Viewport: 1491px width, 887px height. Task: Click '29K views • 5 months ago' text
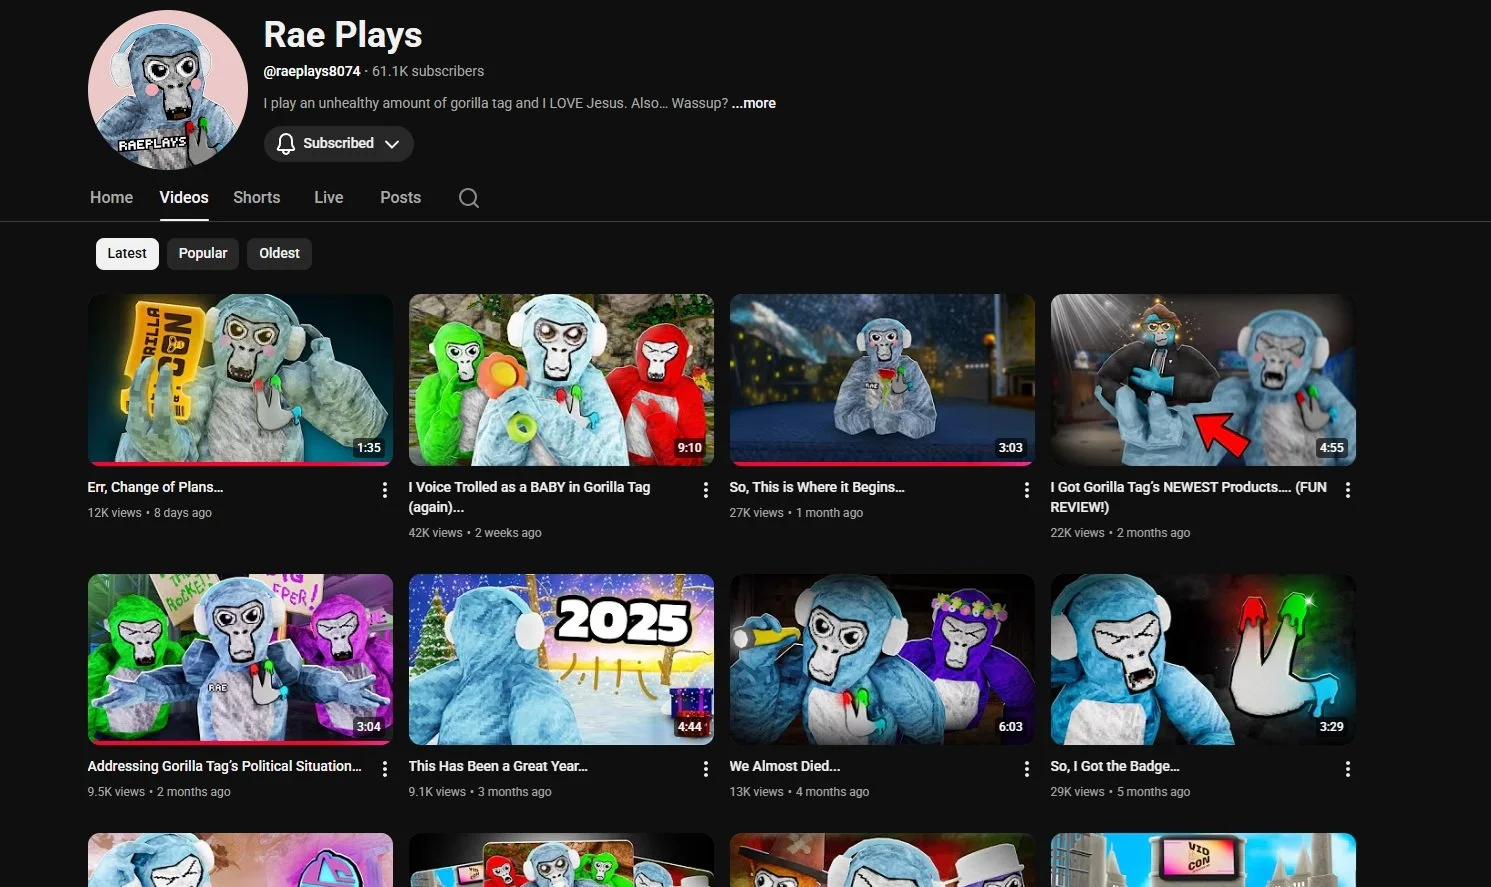pyautogui.click(x=1120, y=792)
